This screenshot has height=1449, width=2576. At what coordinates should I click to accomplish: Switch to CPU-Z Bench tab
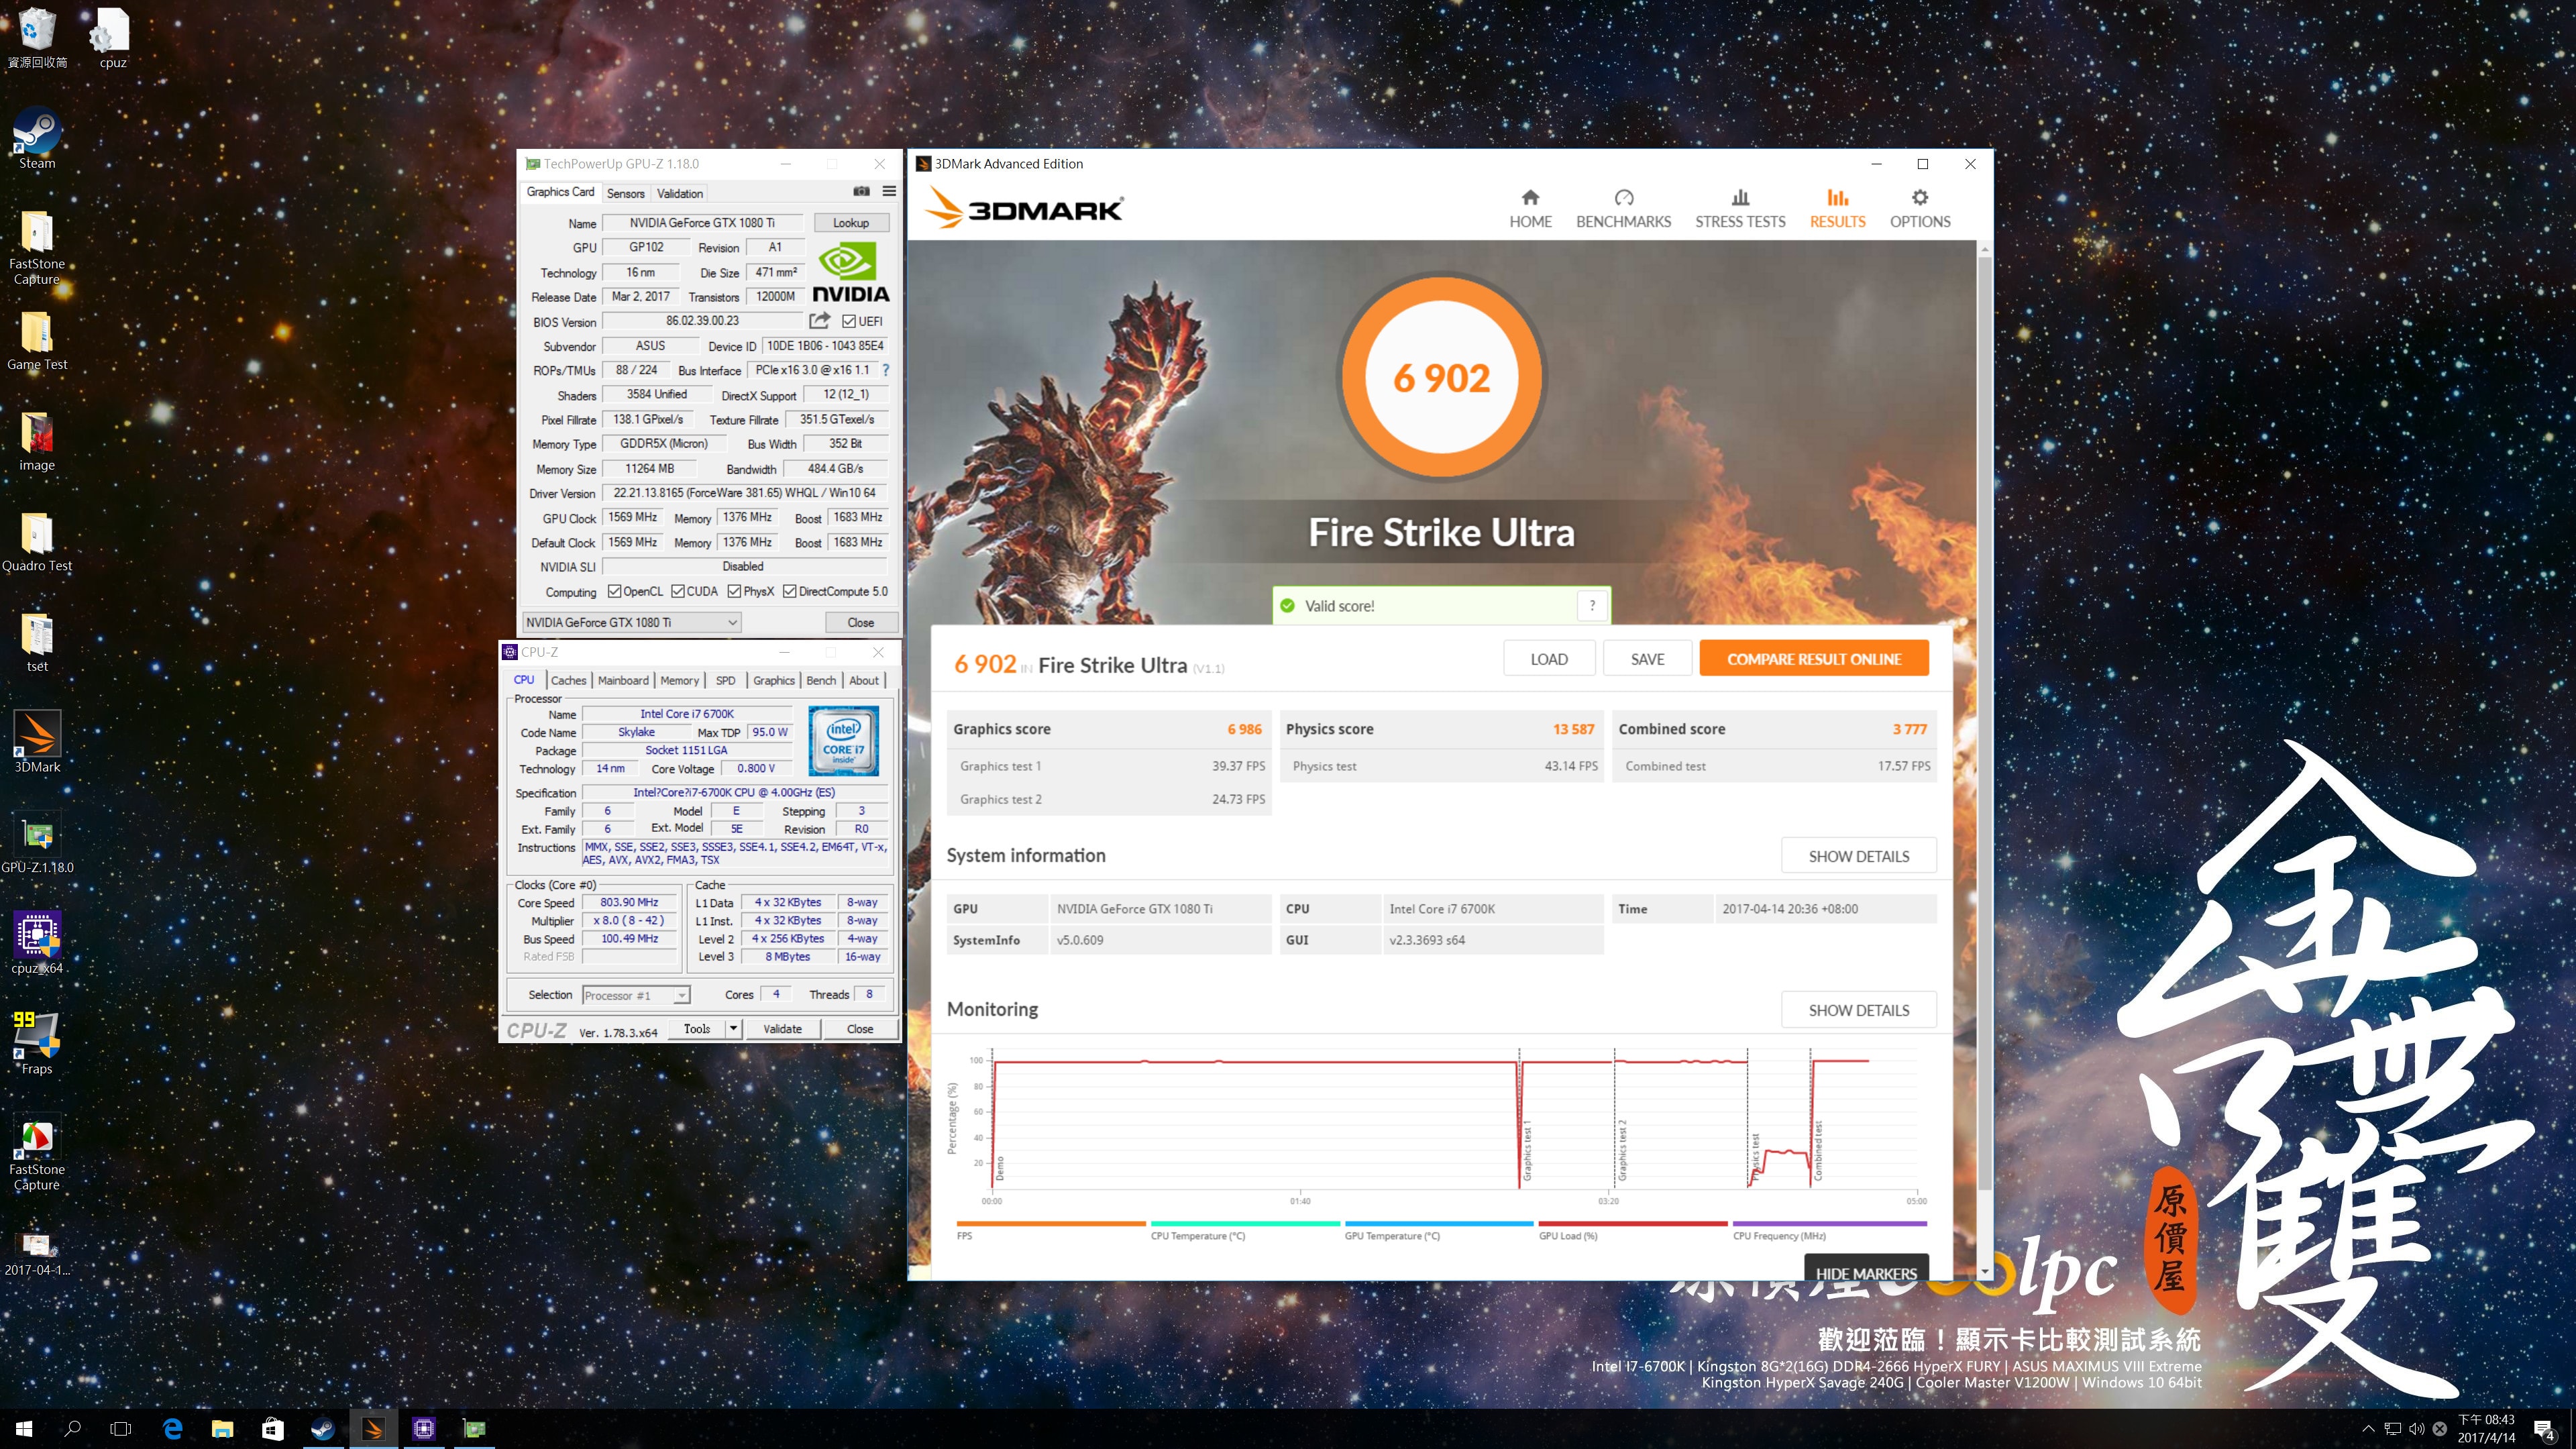point(821,680)
